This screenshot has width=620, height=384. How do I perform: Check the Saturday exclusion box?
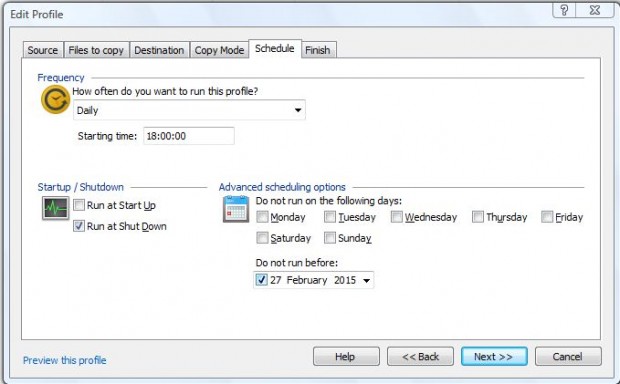point(262,238)
